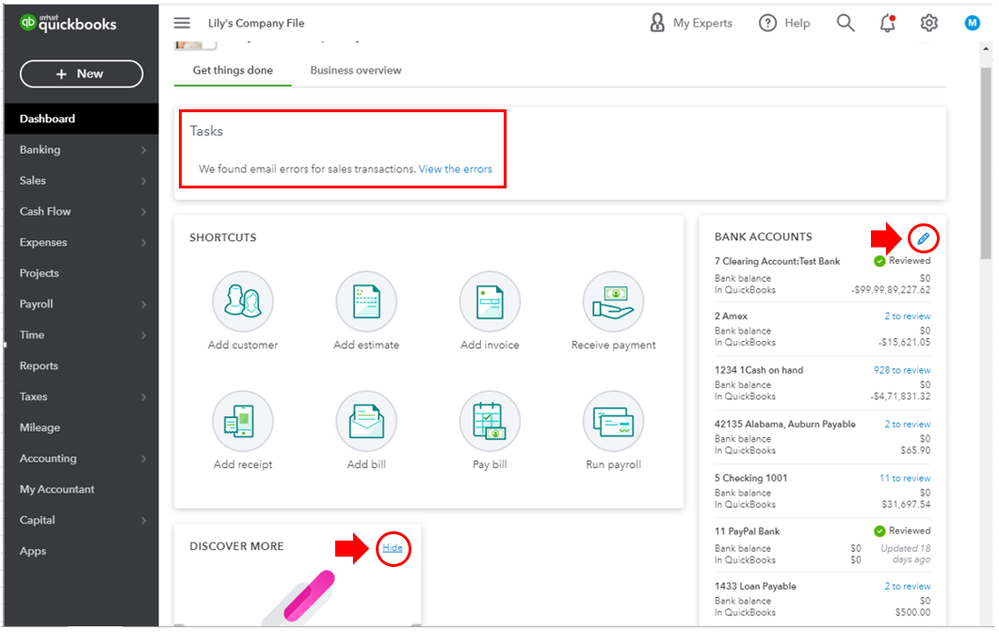Open the notifications bell
999x633 pixels.
[x=888, y=23]
